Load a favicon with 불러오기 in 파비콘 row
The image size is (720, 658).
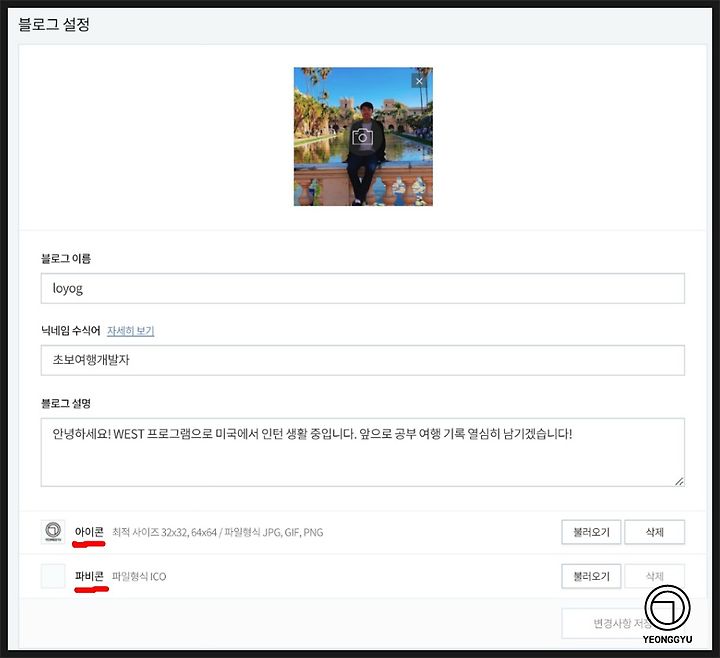click(x=591, y=576)
